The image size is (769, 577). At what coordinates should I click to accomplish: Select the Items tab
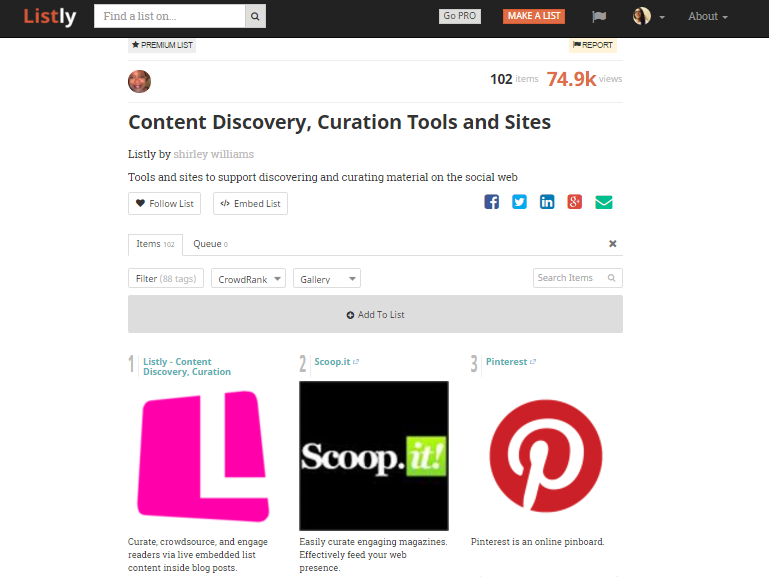[x=155, y=244]
